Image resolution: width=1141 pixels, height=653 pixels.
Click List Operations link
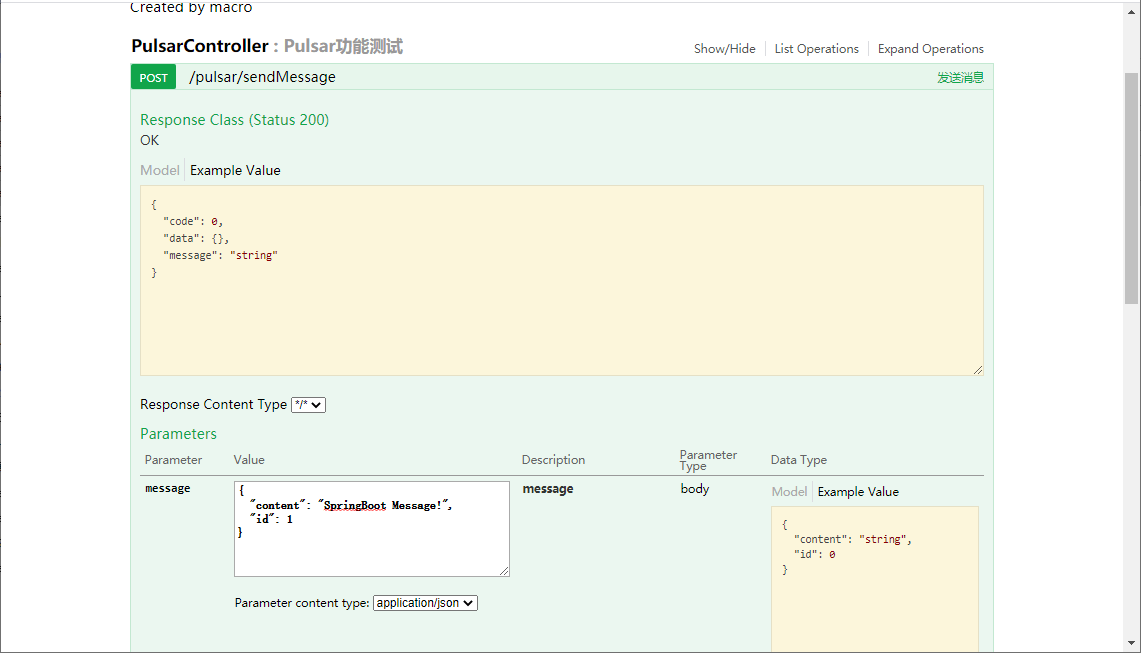(x=816, y=49)
